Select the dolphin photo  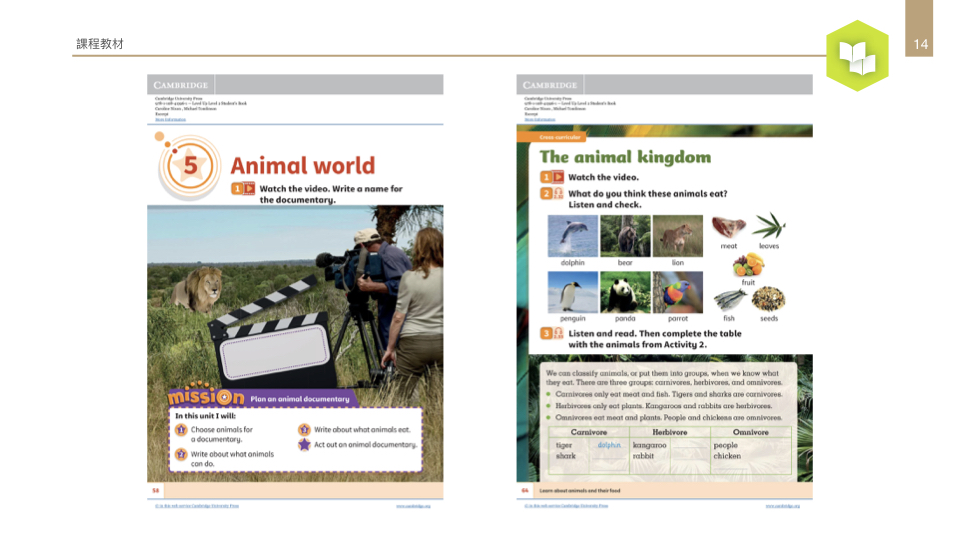(x=573, y=236)
